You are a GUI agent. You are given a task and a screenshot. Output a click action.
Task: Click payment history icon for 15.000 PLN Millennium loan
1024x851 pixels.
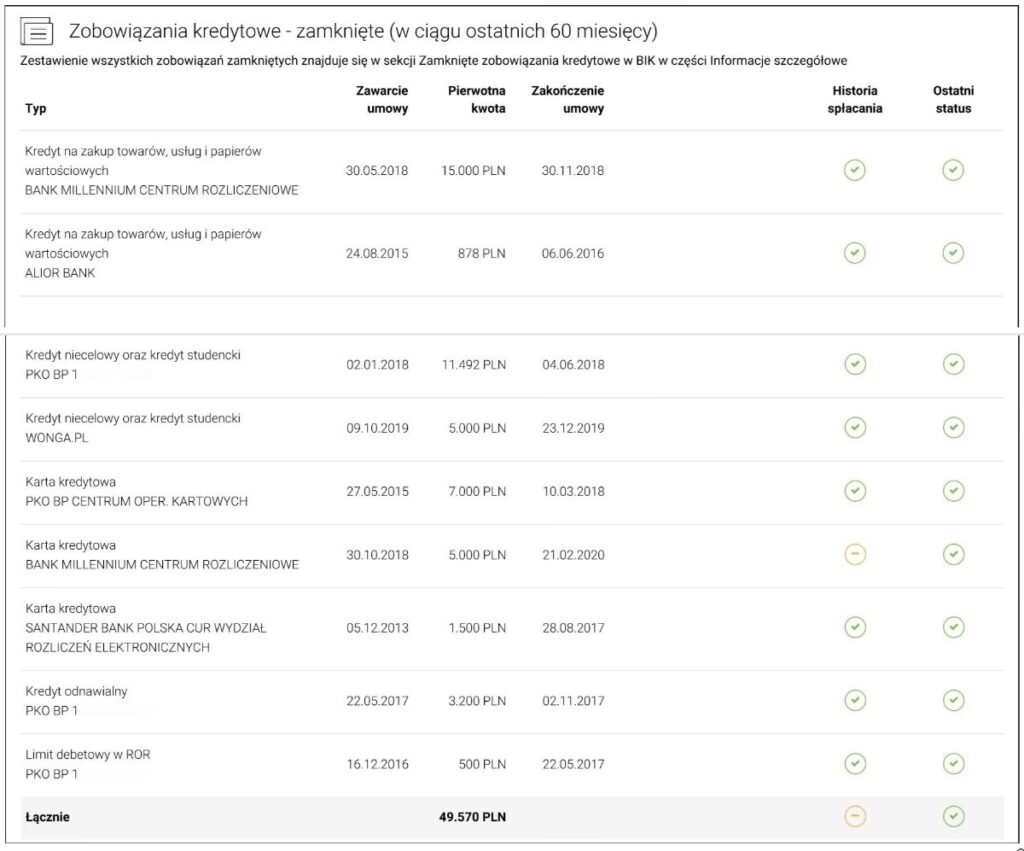(854, 170)
